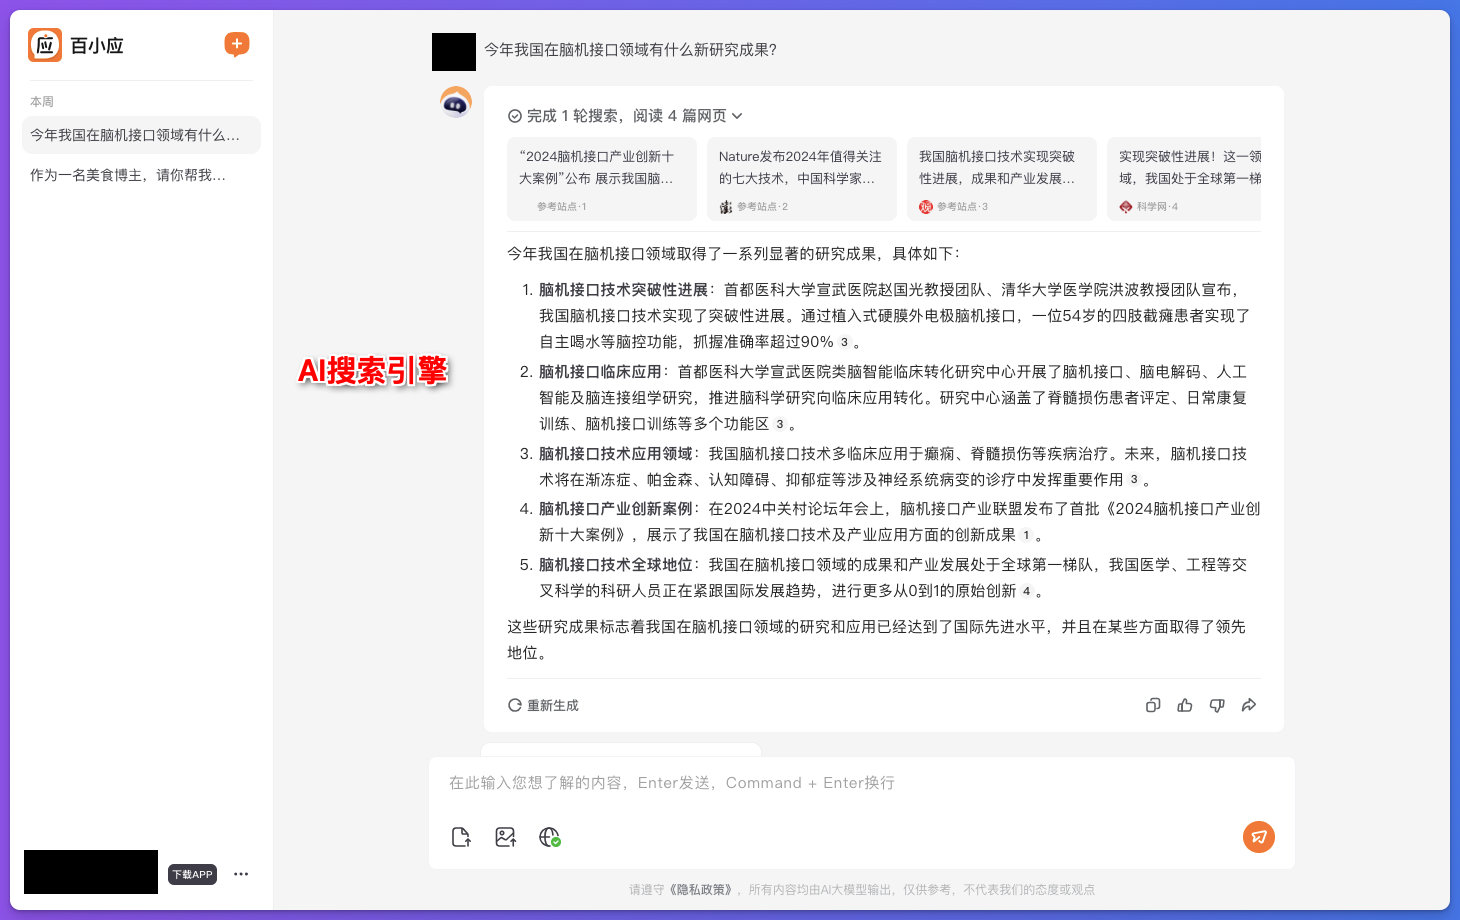This screenshot has height=920, width=1460.
Task: Click the message input field
Action: tap(861, 783)
